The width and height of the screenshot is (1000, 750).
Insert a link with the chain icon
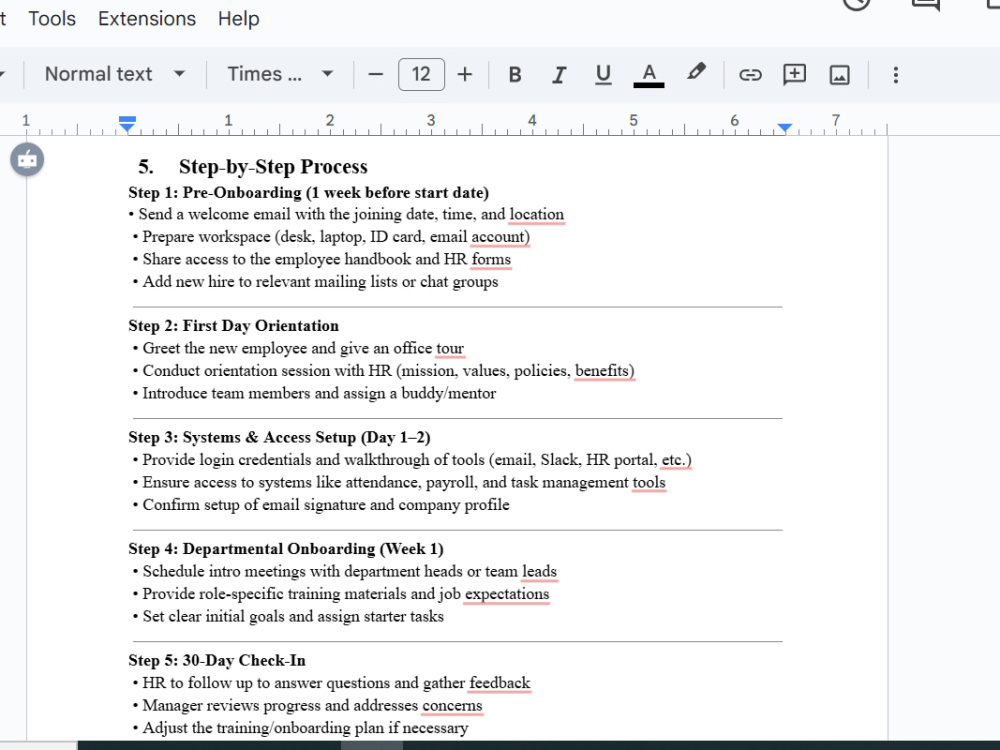click(x=750, y=75)
